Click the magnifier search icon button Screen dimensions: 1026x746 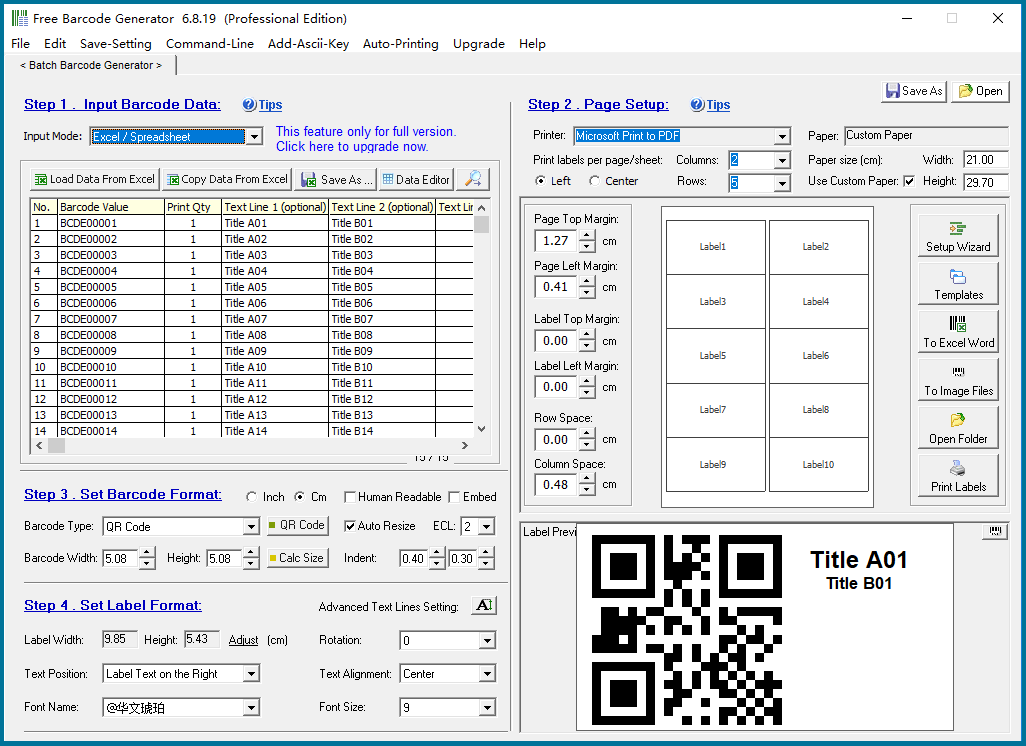point(472,179)
